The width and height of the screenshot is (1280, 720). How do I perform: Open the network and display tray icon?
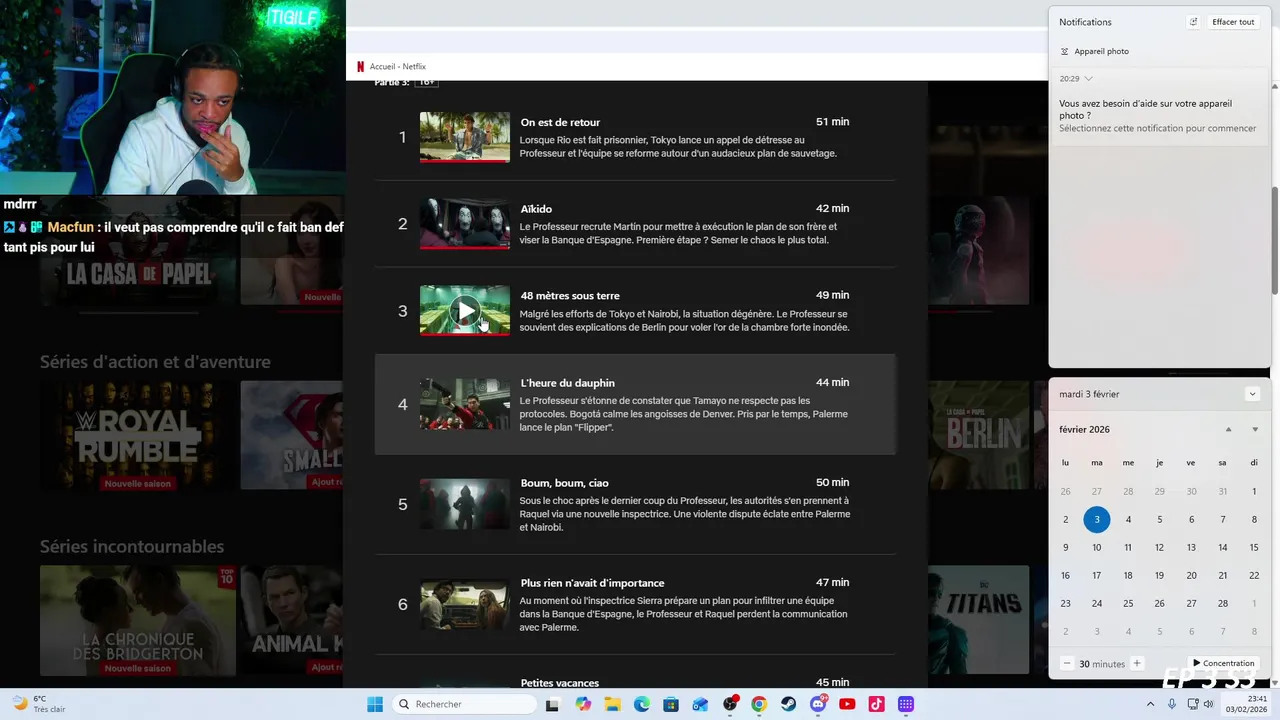click(1193, 704)
